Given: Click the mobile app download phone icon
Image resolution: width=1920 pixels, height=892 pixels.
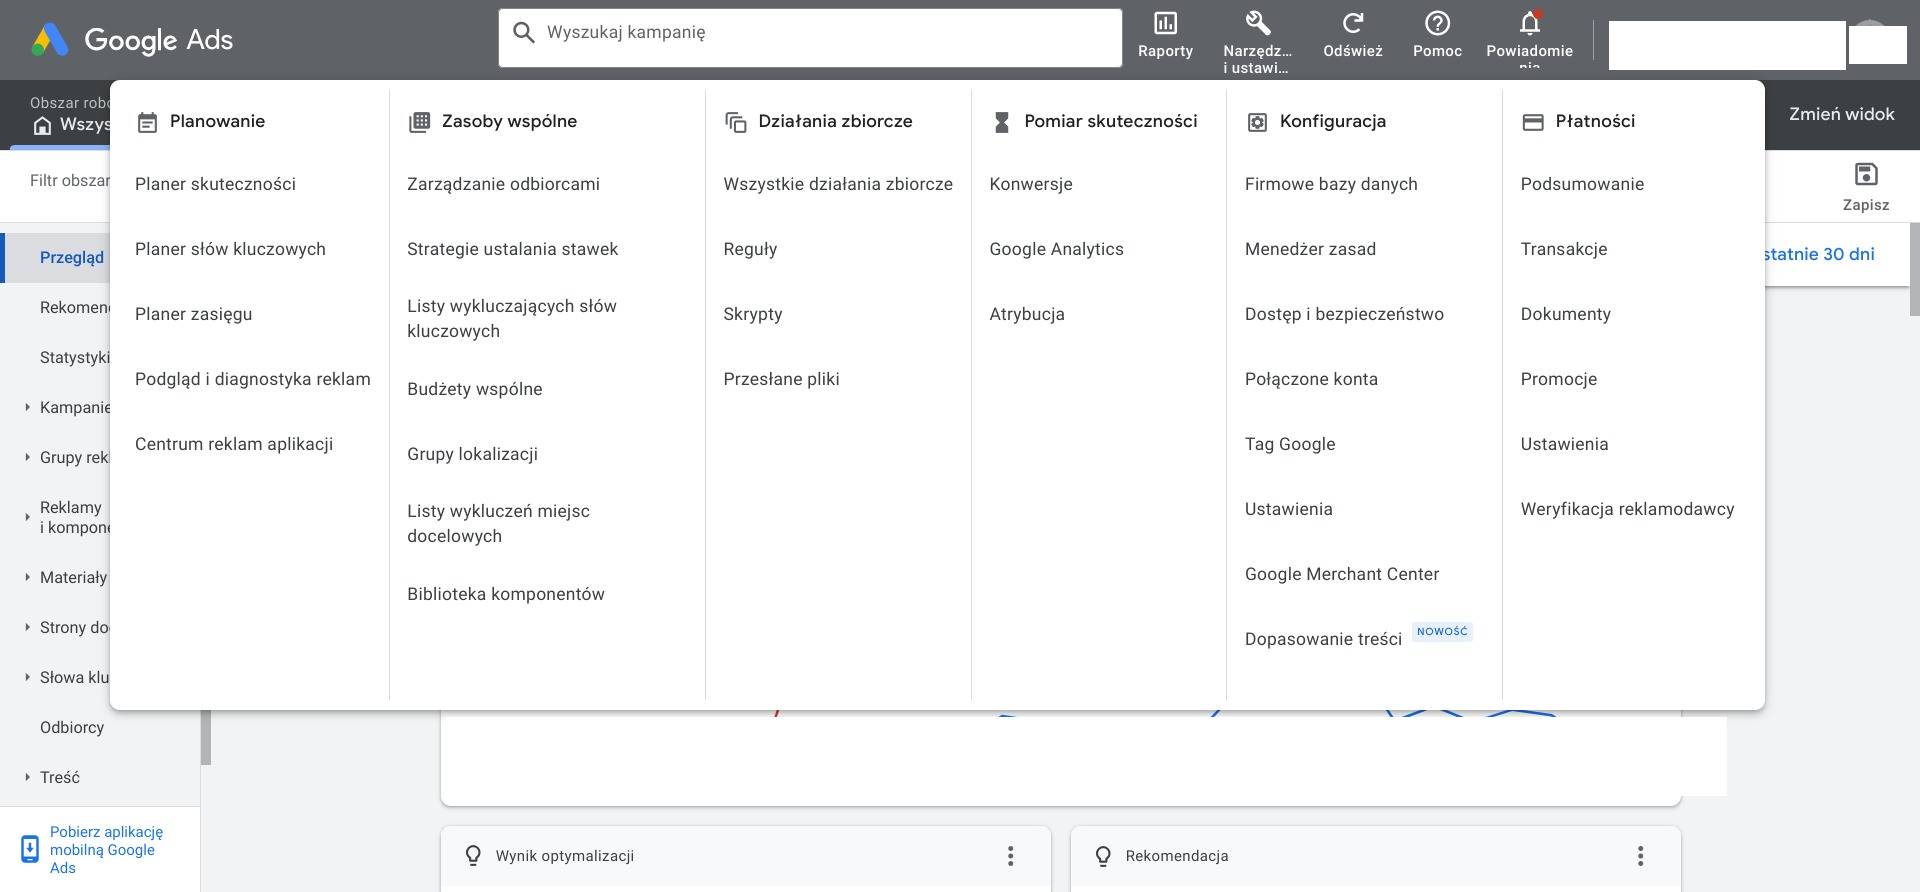Looking at the screenshot, I should point(30,849).
